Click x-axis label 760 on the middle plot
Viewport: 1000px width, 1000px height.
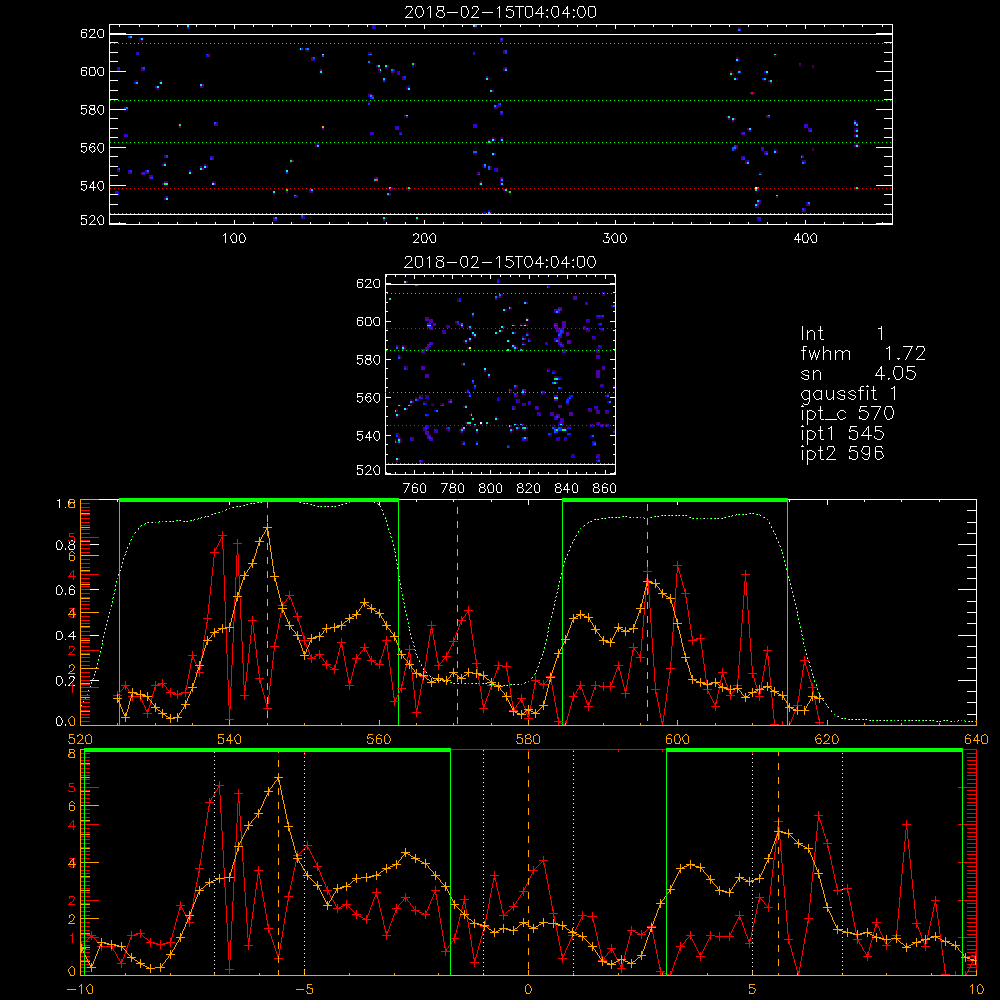(415, 489)
